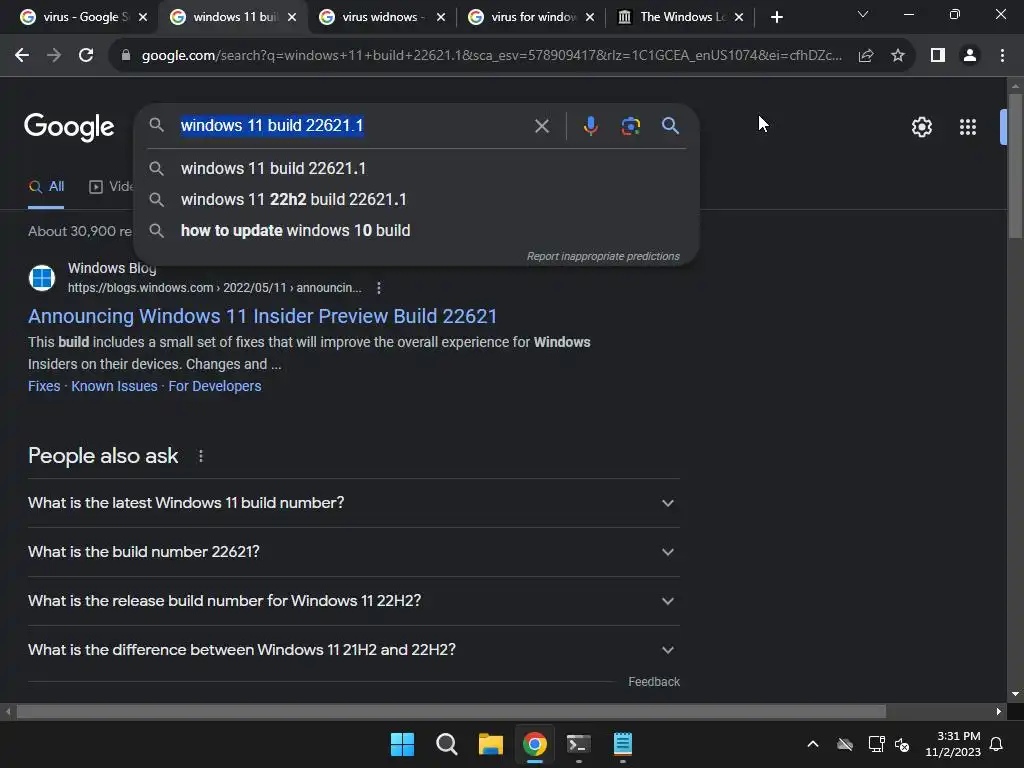Viewport: 1024px width, 768px height.
Task: Open the For Developers sitelink
Action: [x=215, y=386]
